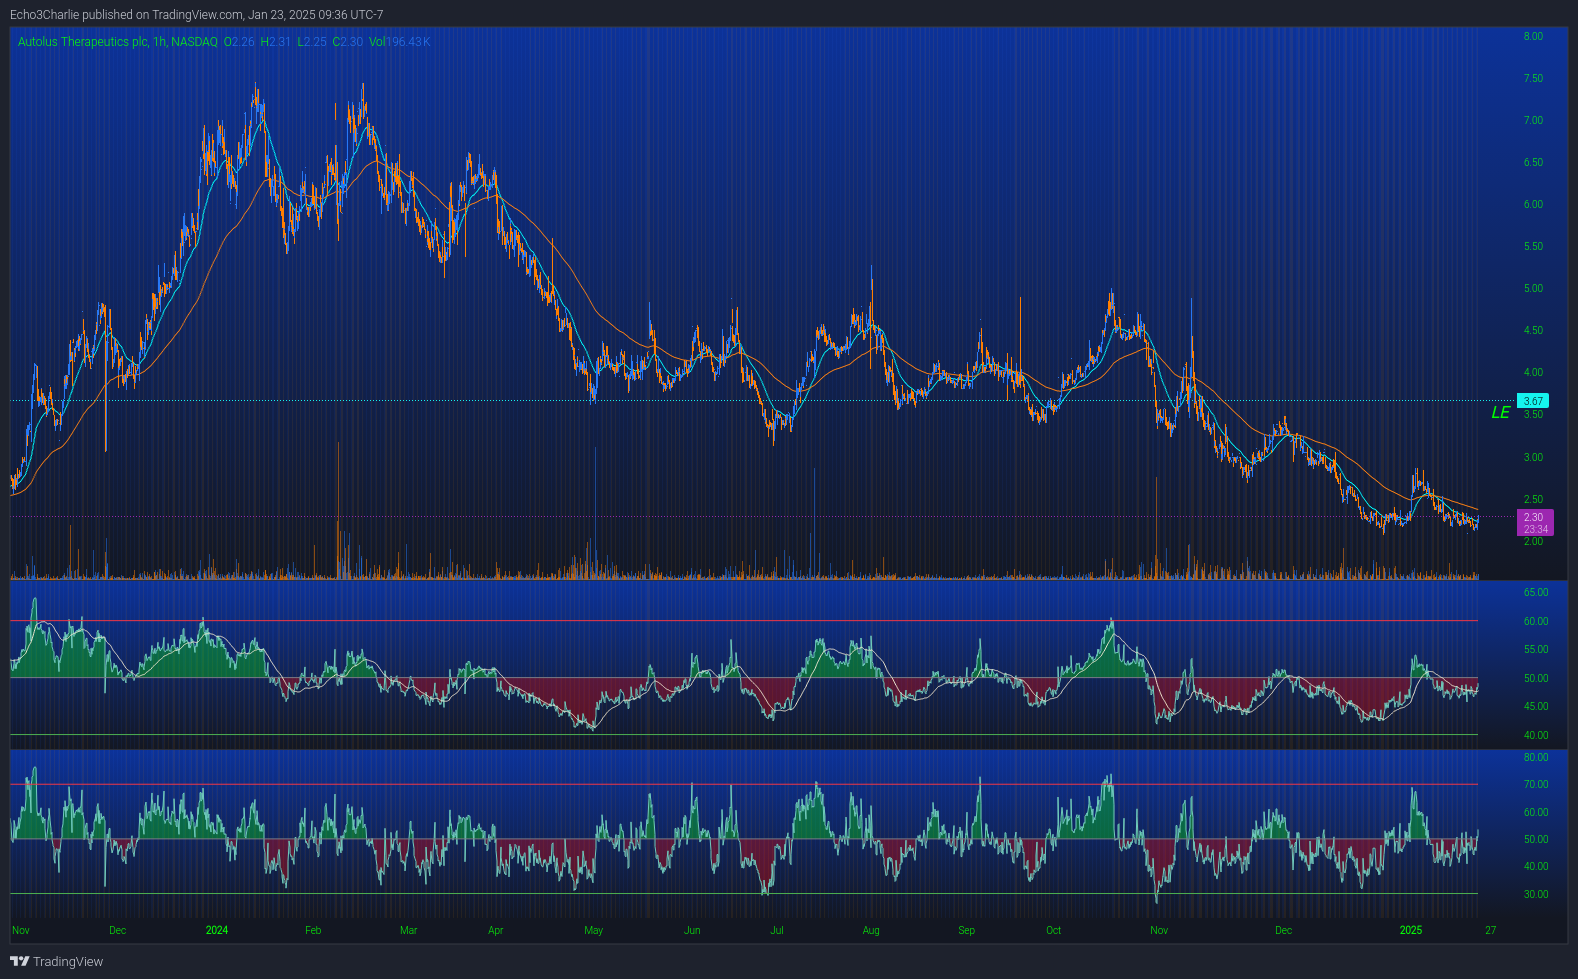The height and width of the screenshot is (979, 1578).
Task: Click the cyan '3.67' price level tag
Action: 1533,401
